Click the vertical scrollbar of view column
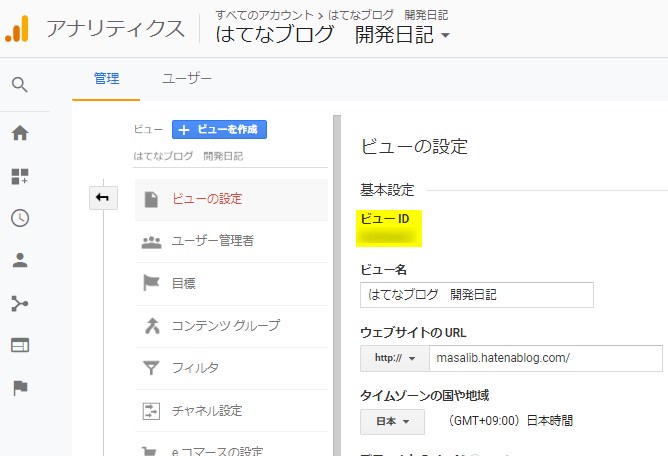This screenshot has width=668, height=456. (x=337, y=286)
